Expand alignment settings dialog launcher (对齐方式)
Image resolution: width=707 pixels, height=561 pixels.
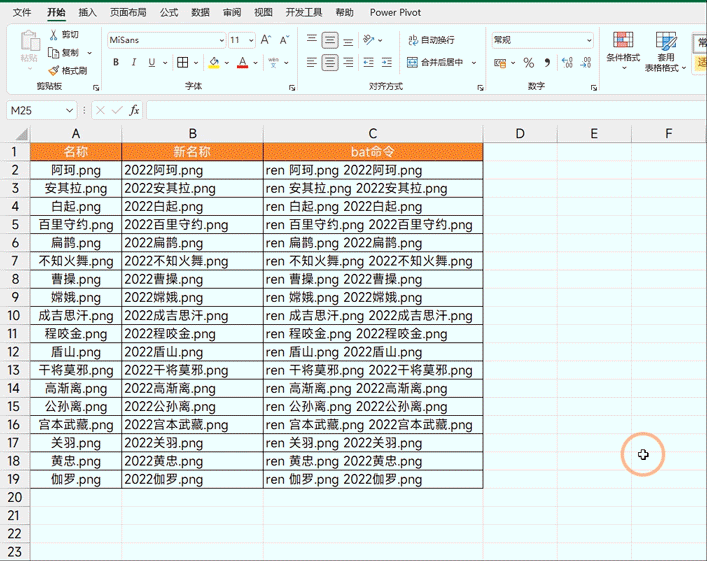(x=480, y=87)
